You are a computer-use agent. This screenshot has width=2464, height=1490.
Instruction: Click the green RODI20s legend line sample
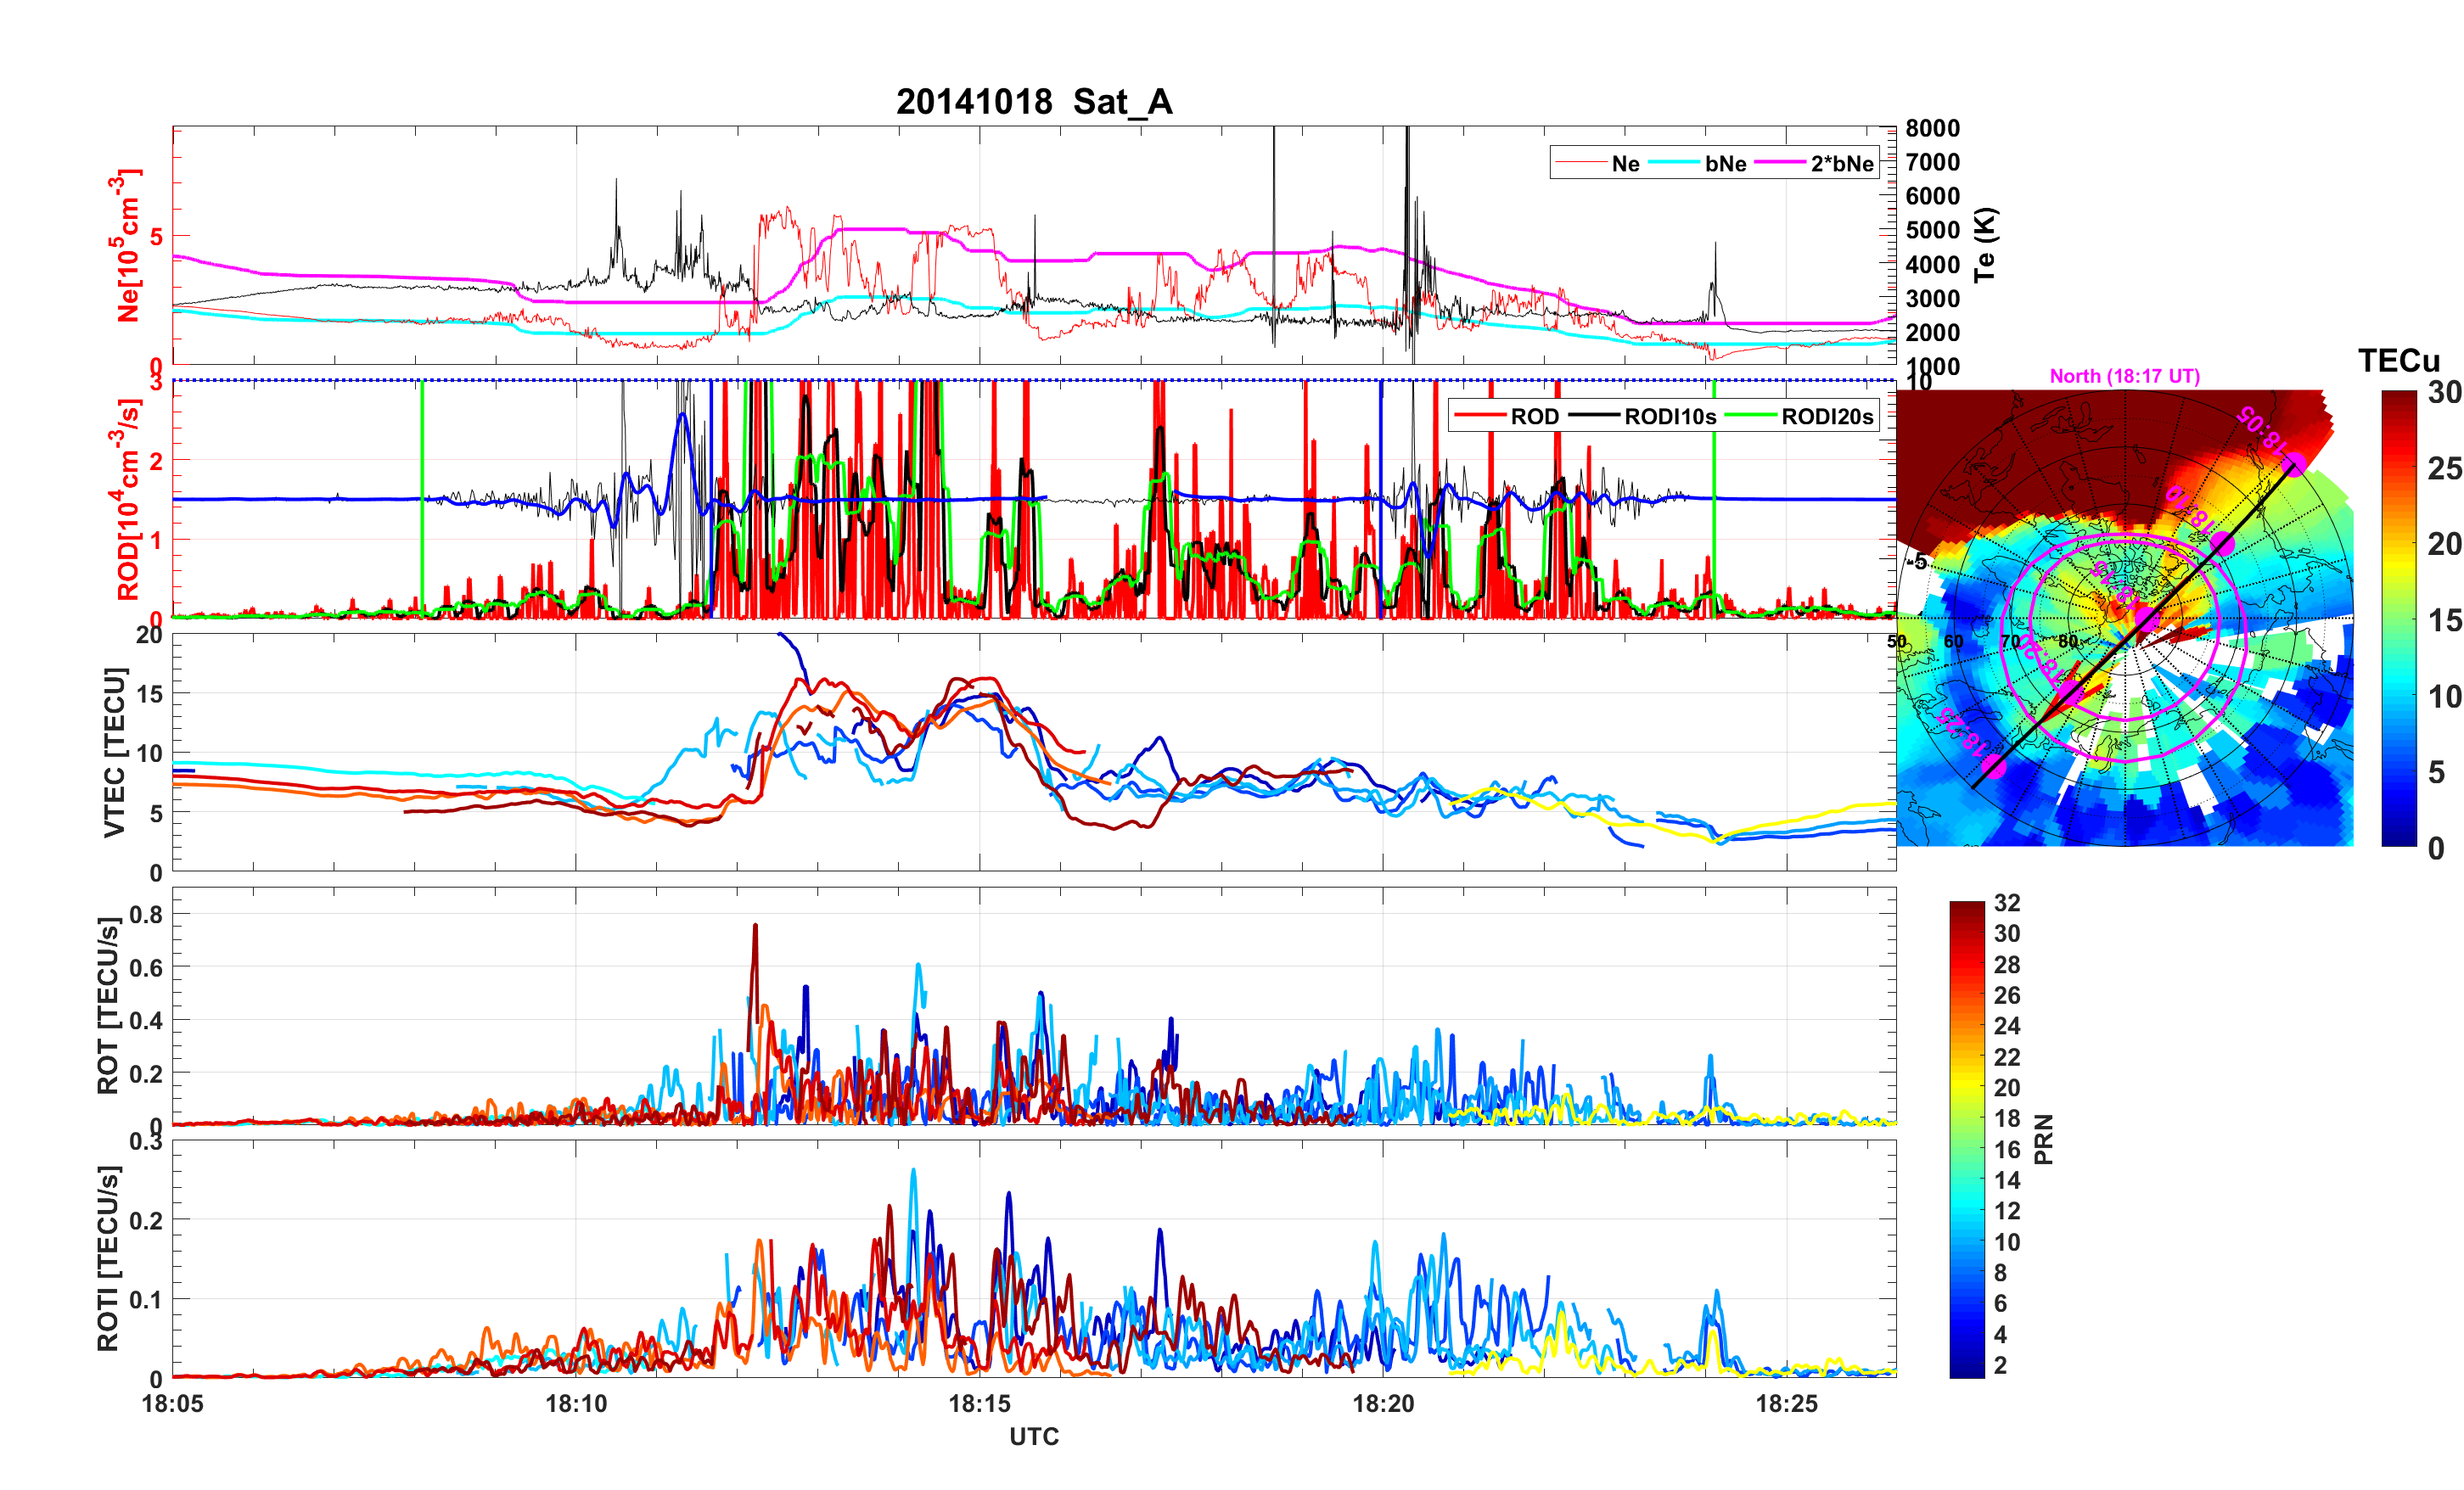[x=1750, y=416]
